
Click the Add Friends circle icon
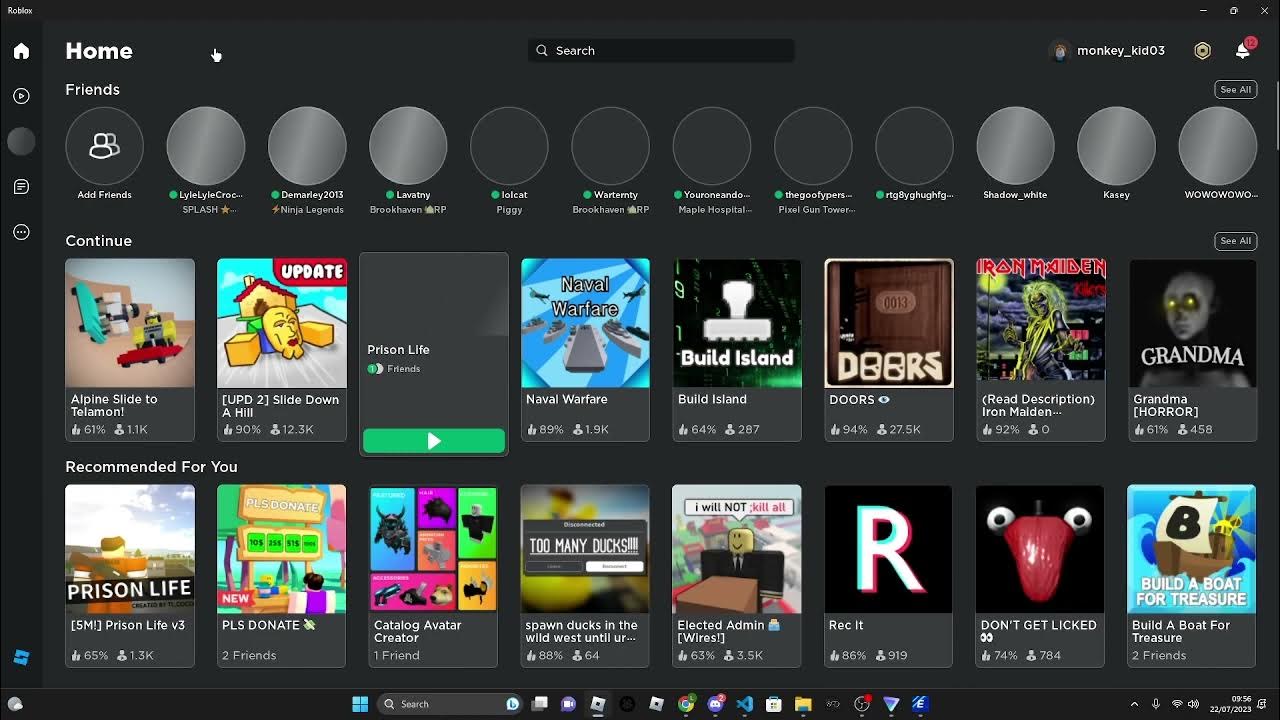pos(104,146)
